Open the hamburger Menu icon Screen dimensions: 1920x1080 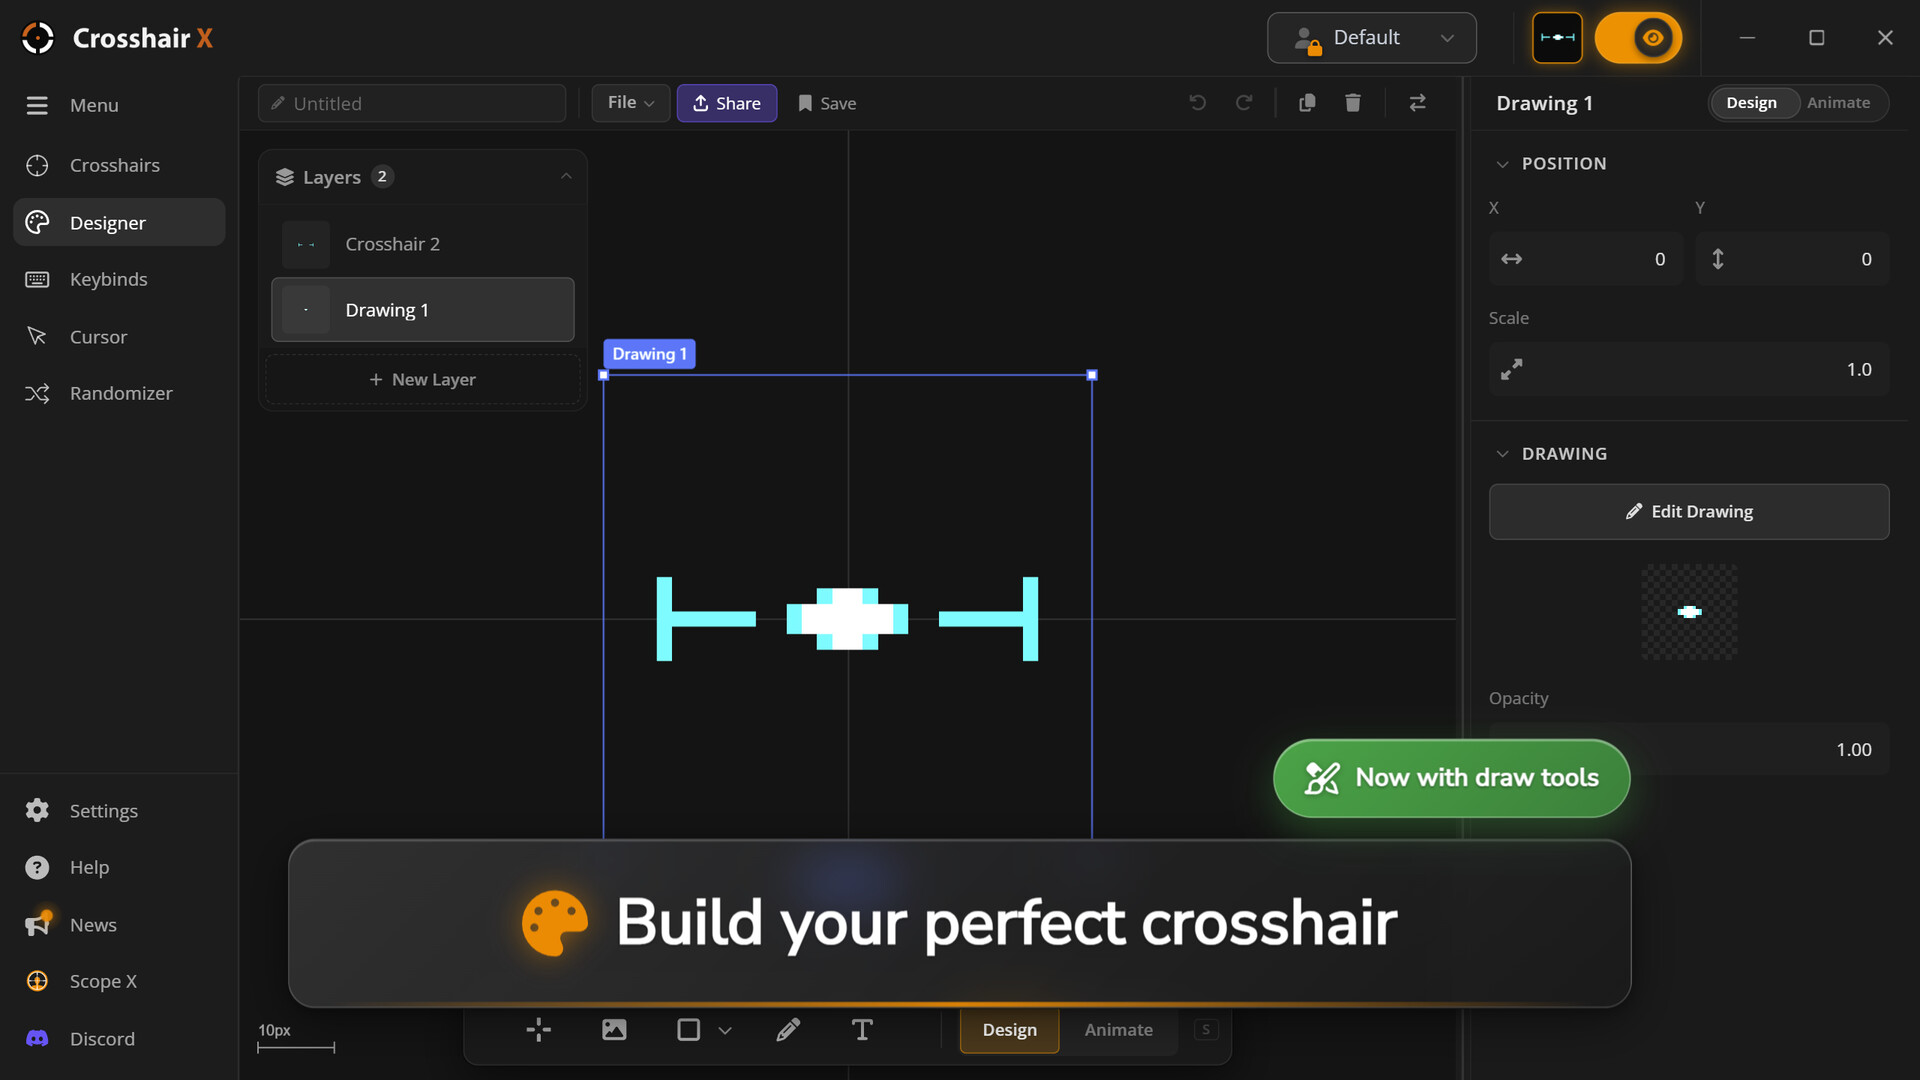coord(37,105)
